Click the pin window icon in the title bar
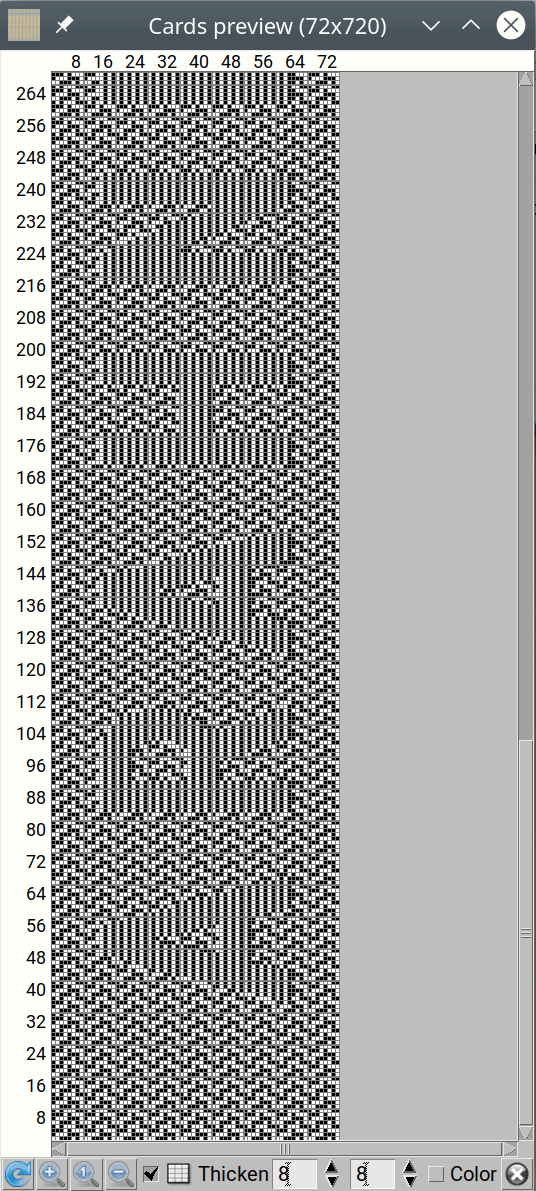This screenshot has height=1191, width=536. click(x=65, y=26)
